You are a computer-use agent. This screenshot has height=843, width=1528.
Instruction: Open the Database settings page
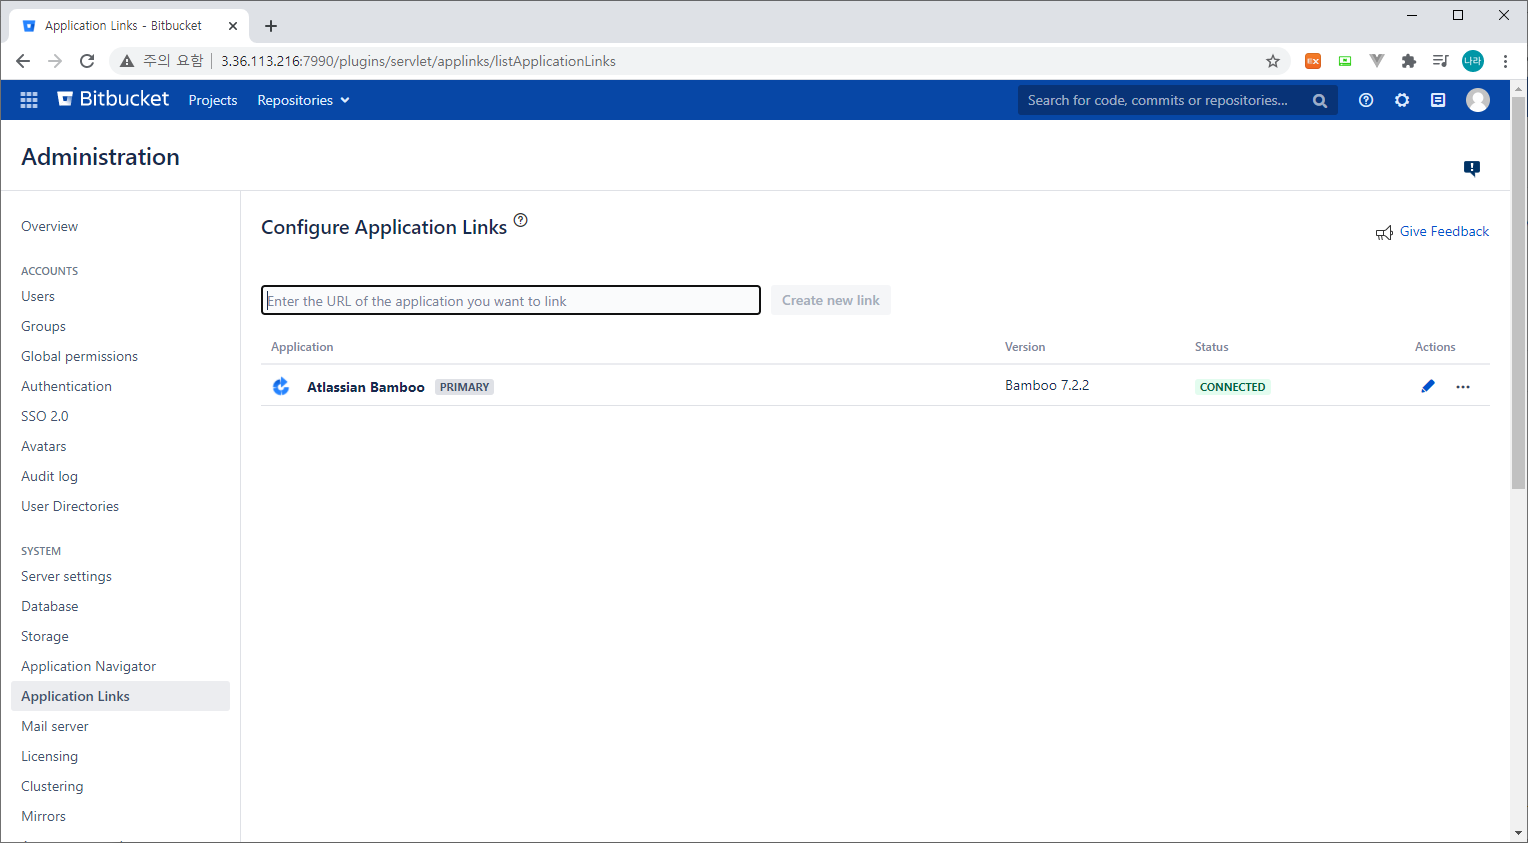click(x=49, y=606)
